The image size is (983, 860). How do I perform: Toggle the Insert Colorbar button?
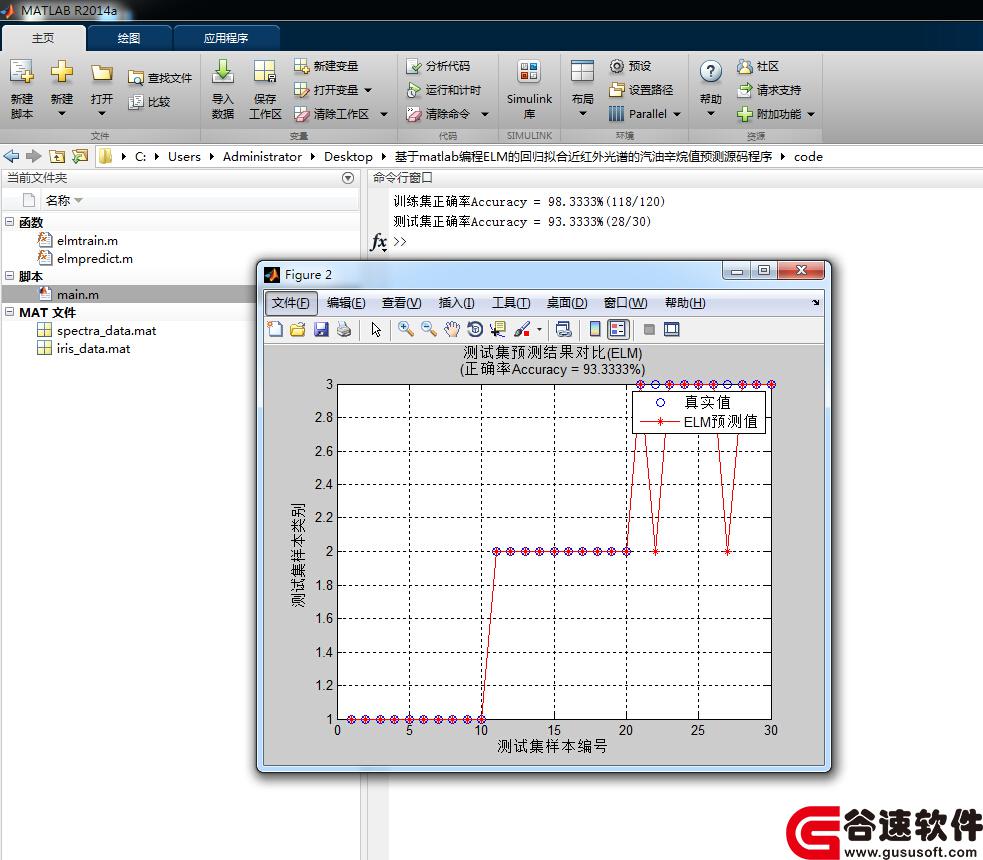tap(595, 329)
